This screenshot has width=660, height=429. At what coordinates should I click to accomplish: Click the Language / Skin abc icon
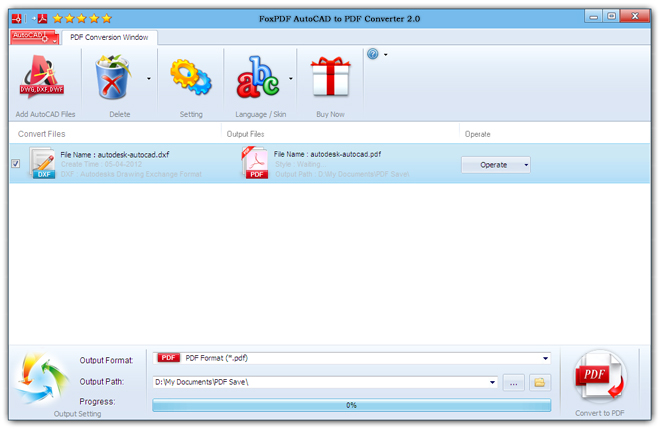pyautogui.click(x=258, y=78)
